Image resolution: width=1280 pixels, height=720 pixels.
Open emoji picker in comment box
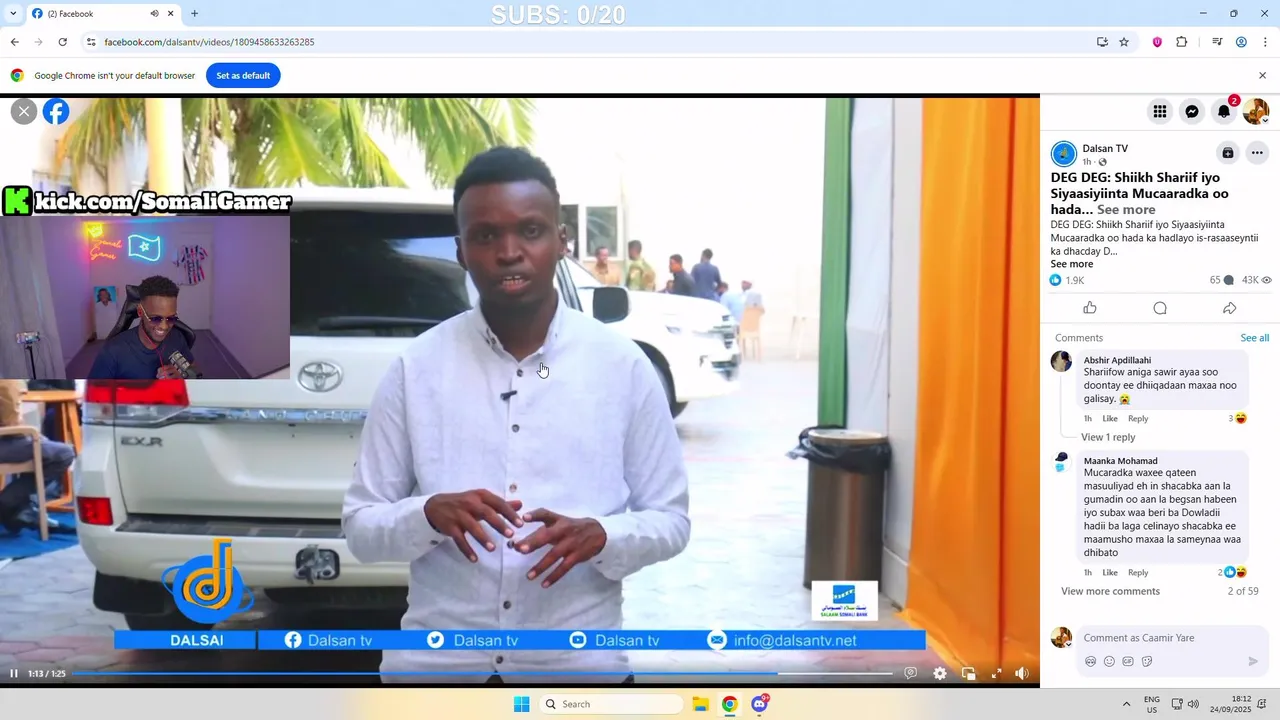point(1109,661)
